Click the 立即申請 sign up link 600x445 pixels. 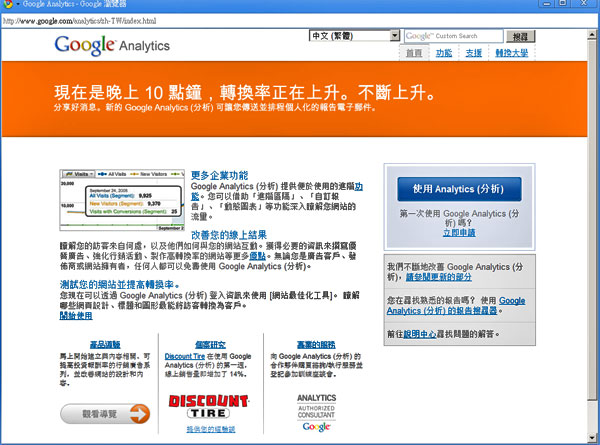click(x=459, y=233)
